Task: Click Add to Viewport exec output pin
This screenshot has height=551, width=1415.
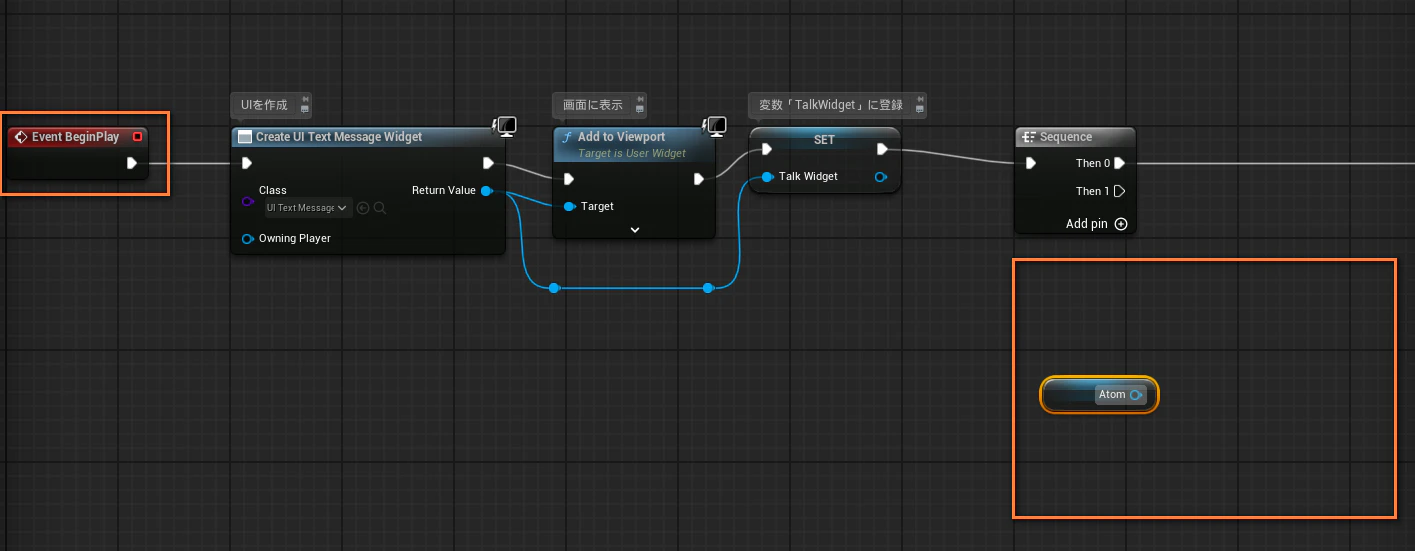Action: [700, 179]
